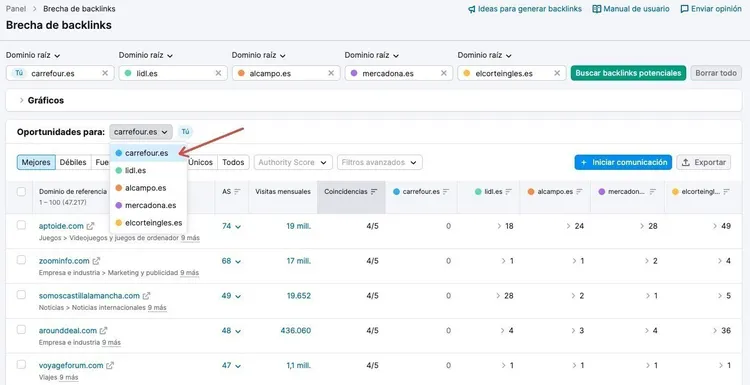Image resolution: width=750 pixels, height=385 pixels.
Task: Click Buscar backlinks potenciales button
Action: pyautogui.click(x=629, y=73)
